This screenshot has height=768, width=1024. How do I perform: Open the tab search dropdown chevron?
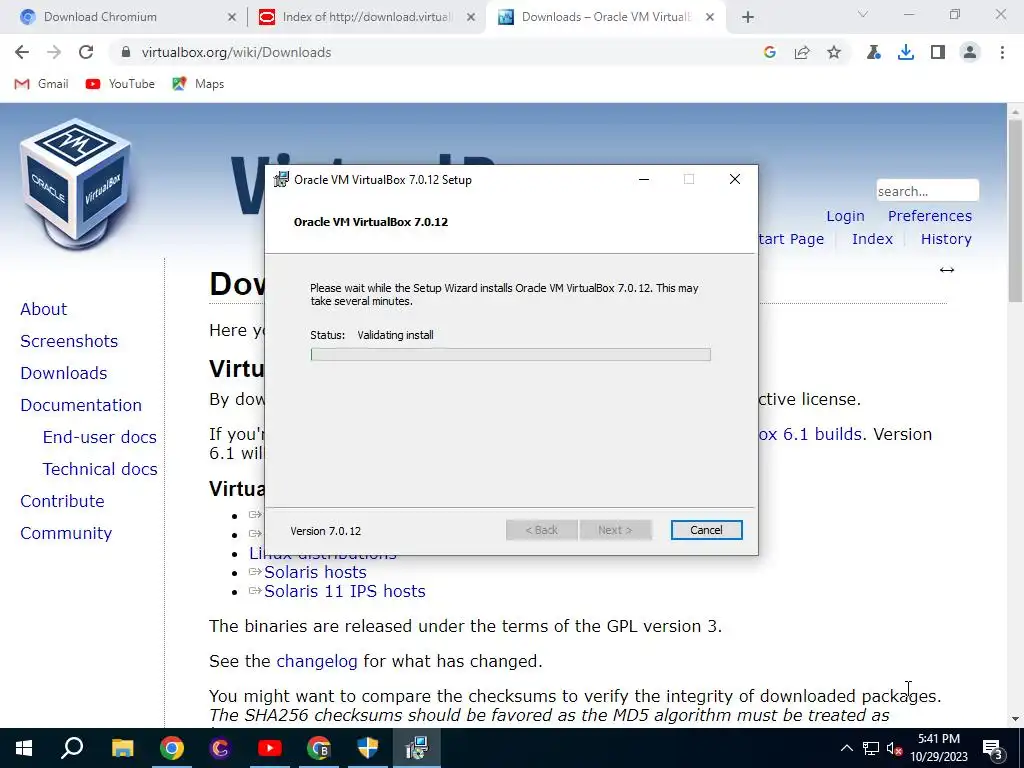coord(863,14)
